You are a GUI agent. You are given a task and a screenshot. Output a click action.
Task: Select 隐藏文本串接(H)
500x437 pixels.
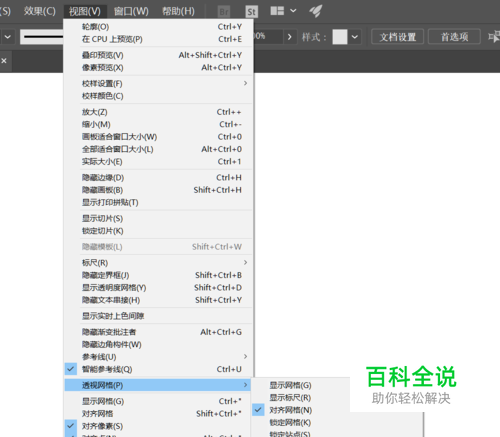click(x=158, y=300)
